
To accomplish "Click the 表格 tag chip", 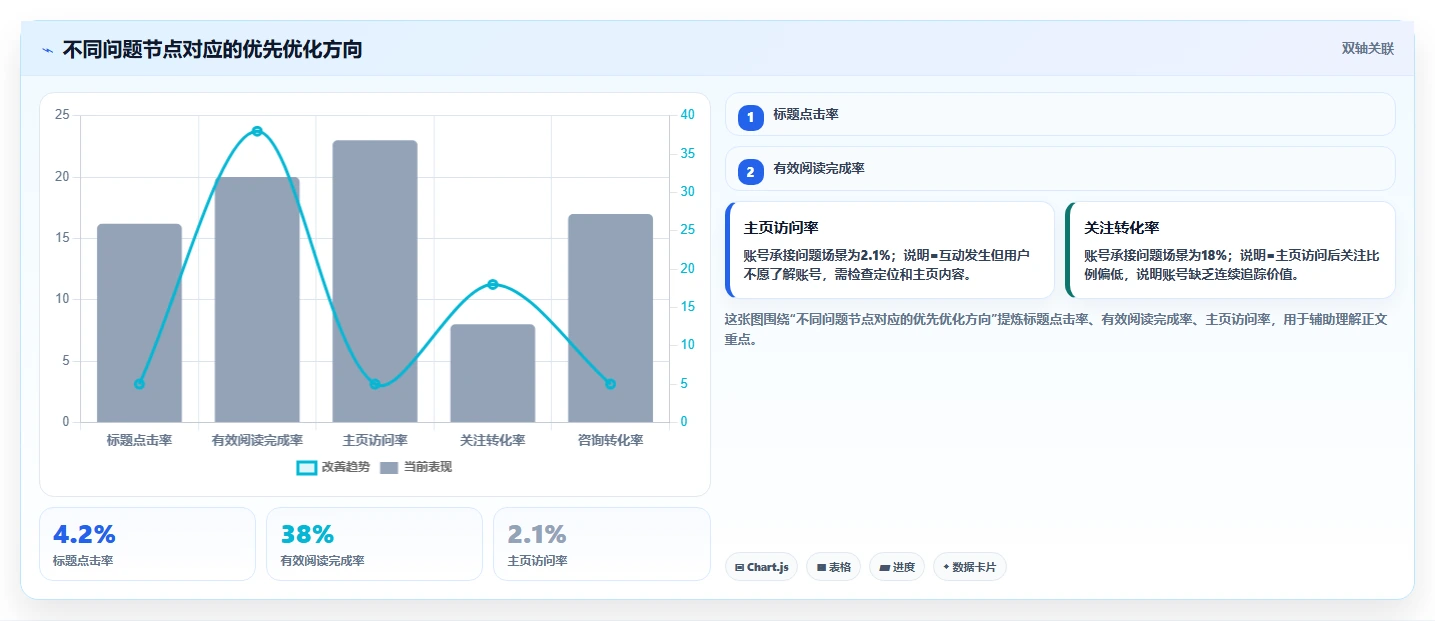I will click(x=833, y=567).
